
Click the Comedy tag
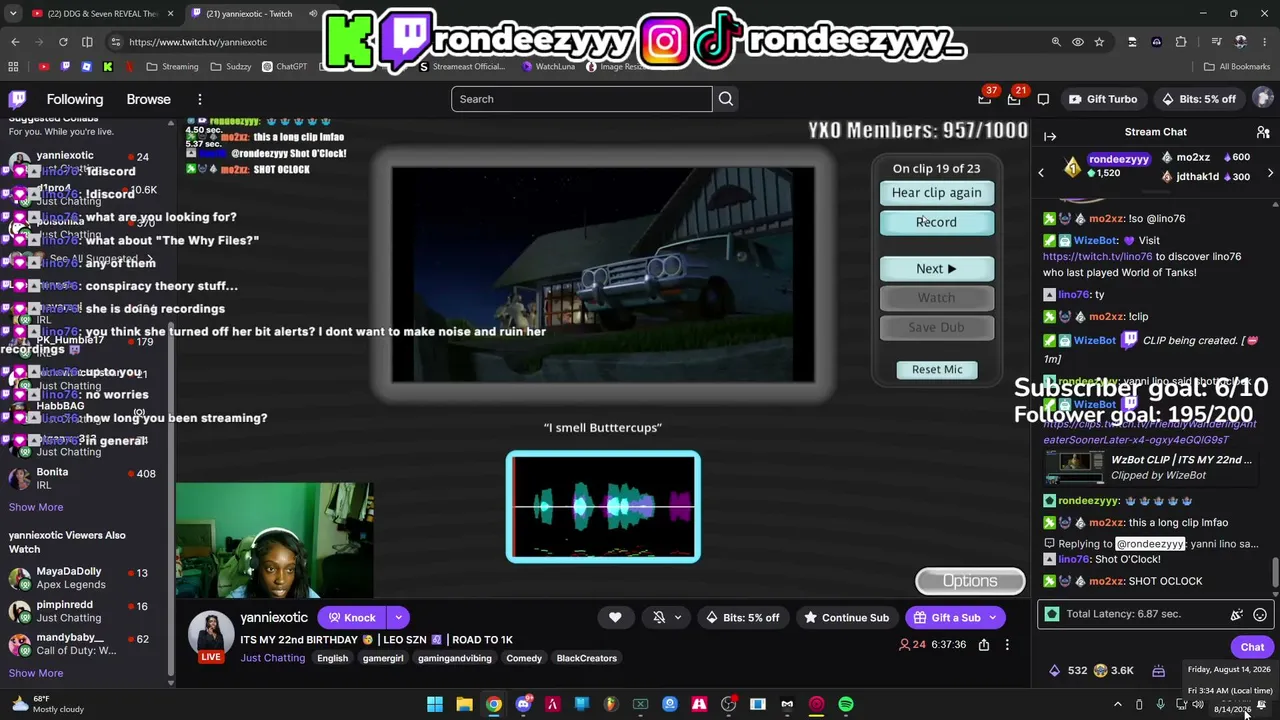pos(524,658)
